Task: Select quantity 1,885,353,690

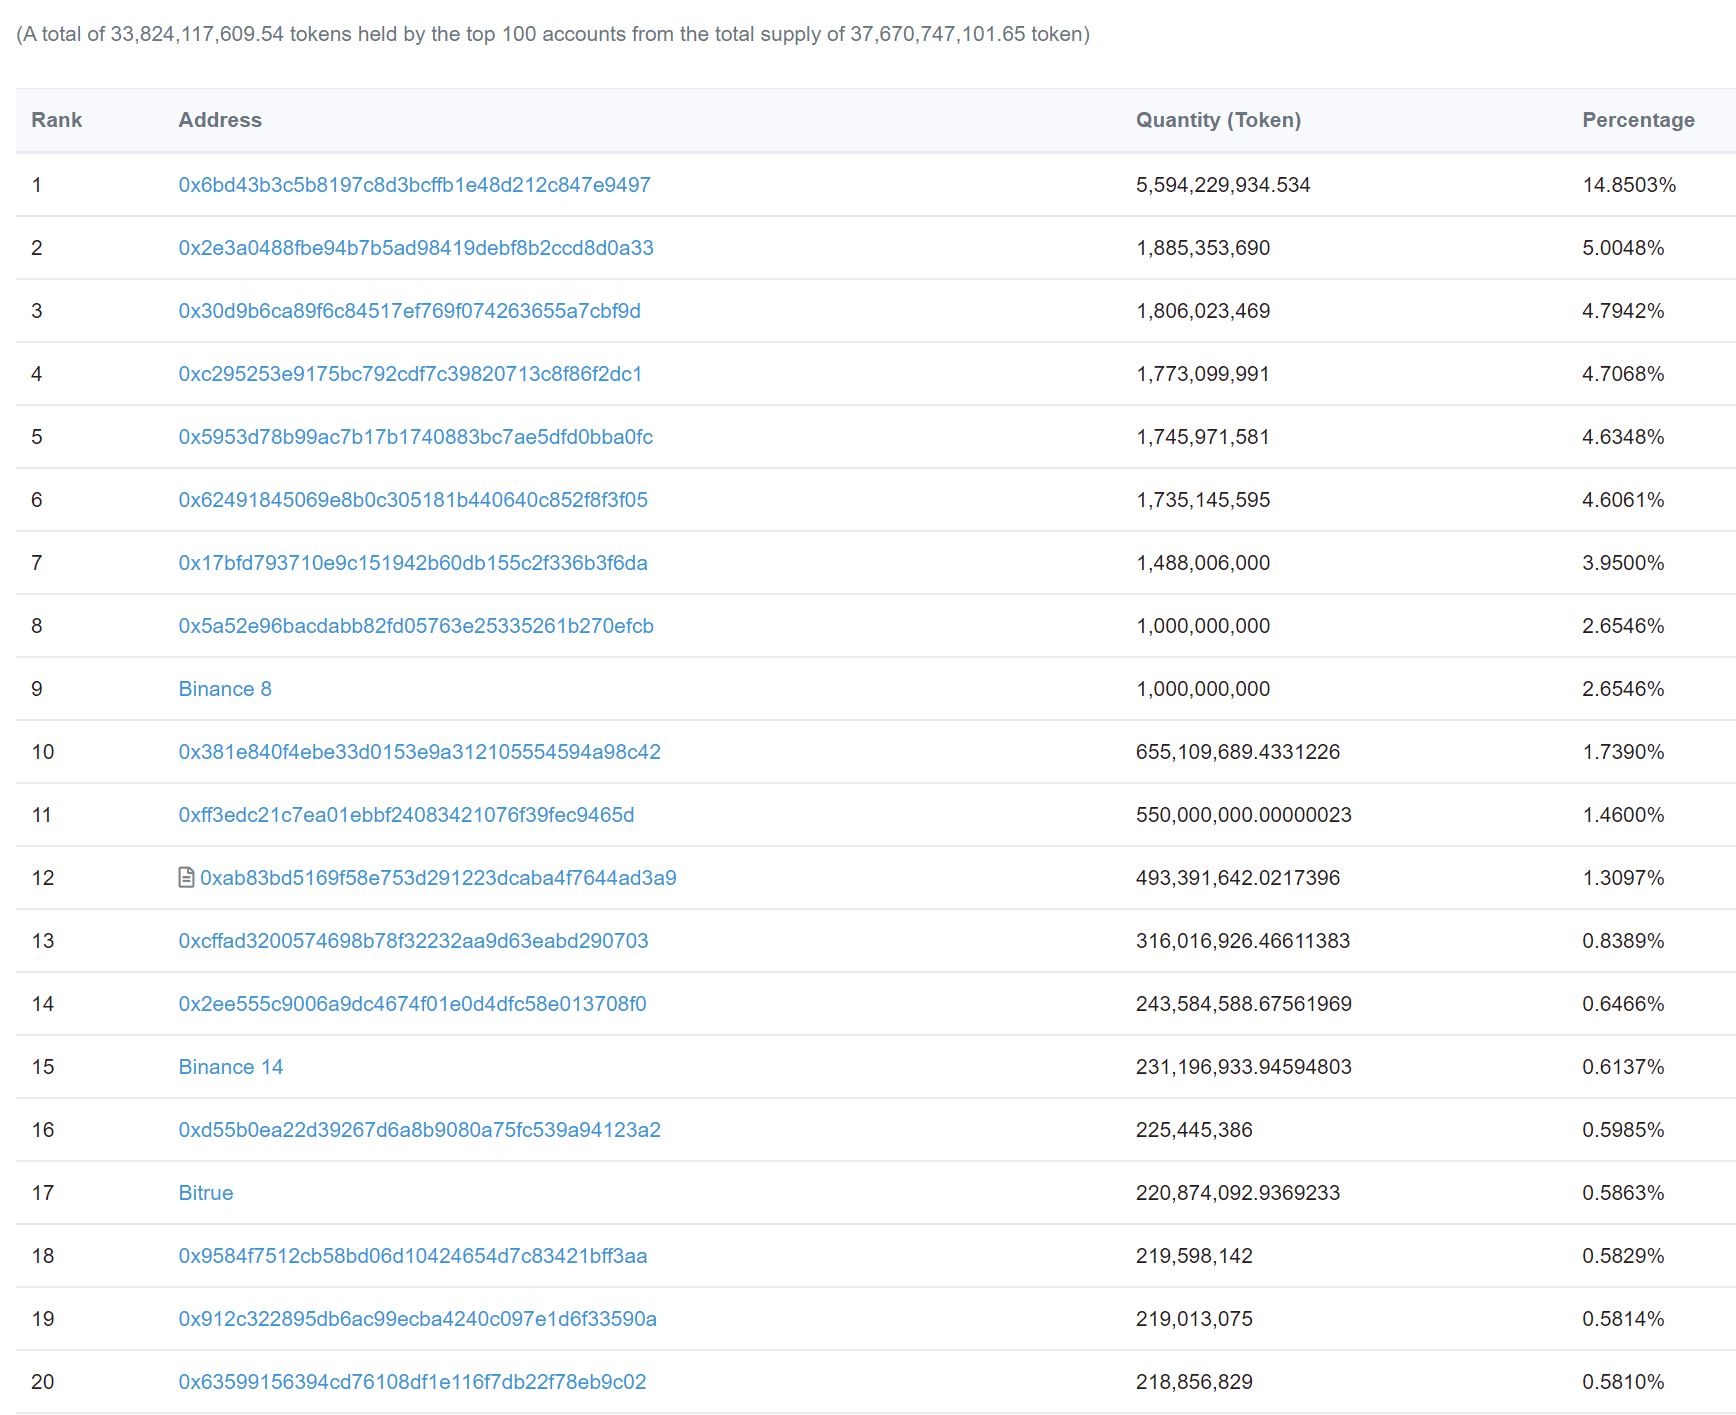Action: tap(1203, 248)
